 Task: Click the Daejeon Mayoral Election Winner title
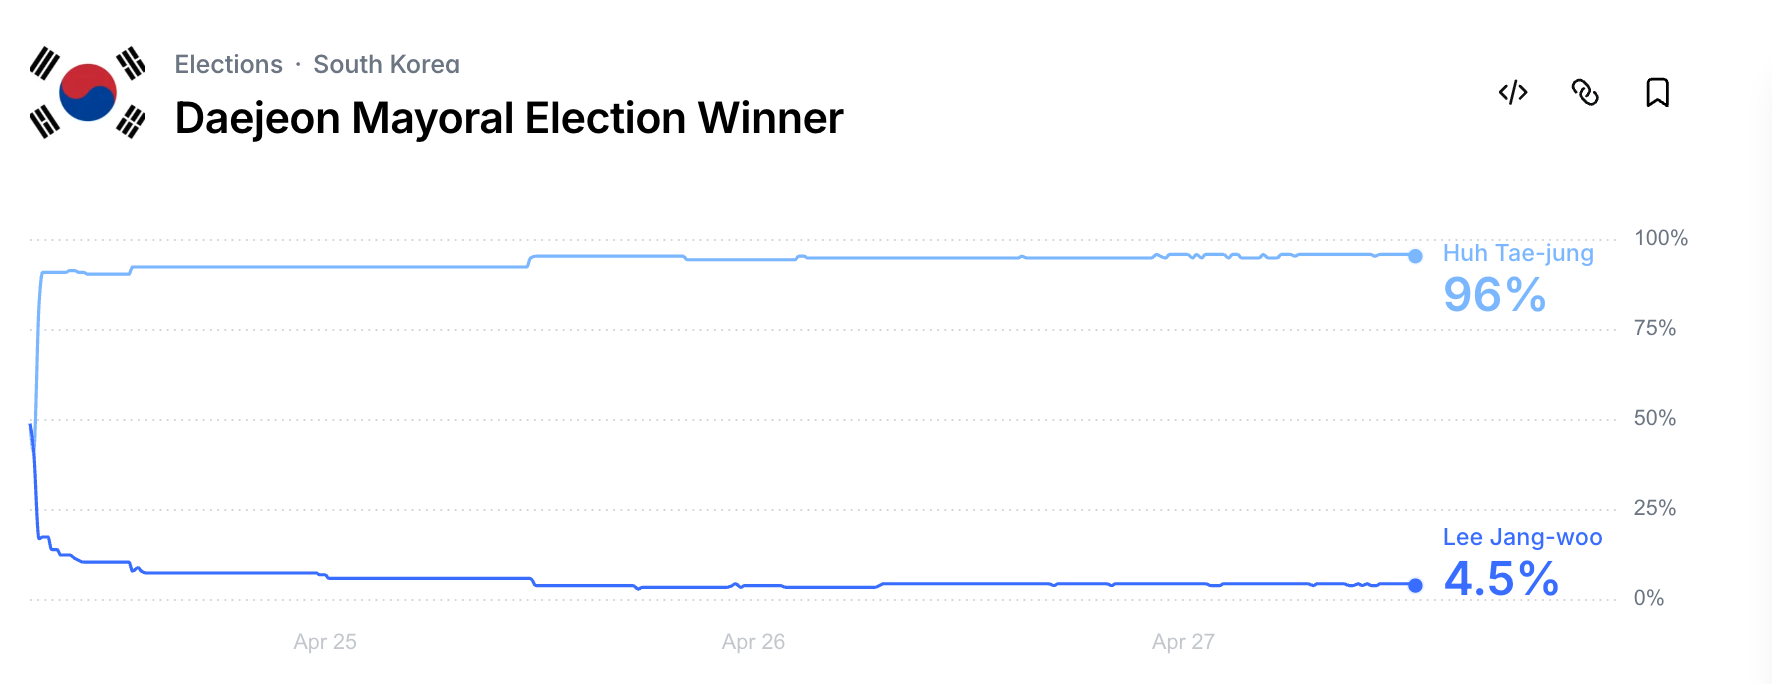tap(508, 118)
